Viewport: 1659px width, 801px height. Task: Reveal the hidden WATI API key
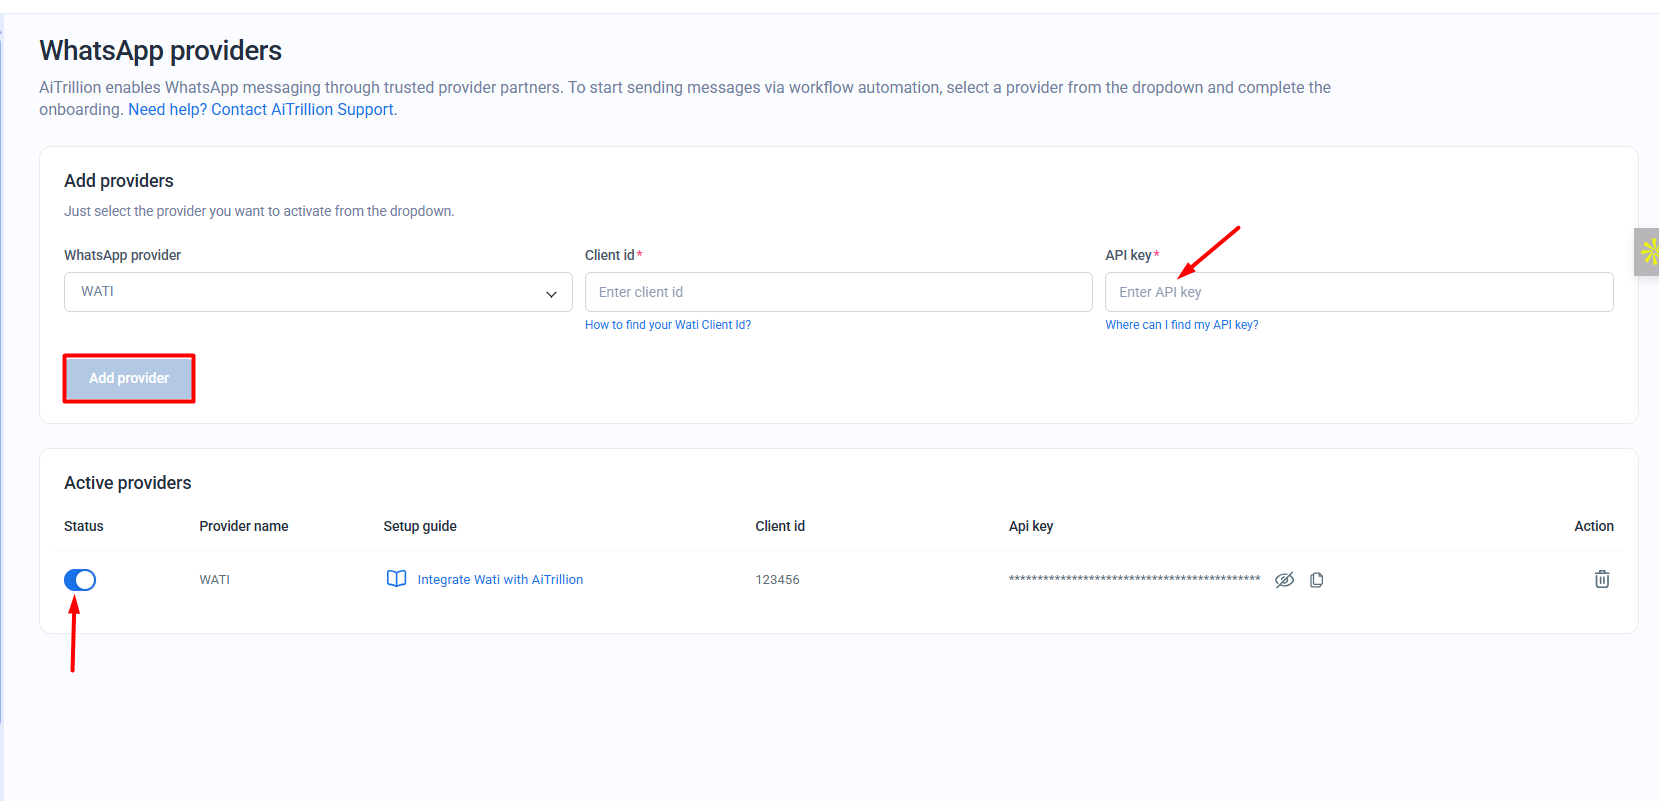[1285, 580]
